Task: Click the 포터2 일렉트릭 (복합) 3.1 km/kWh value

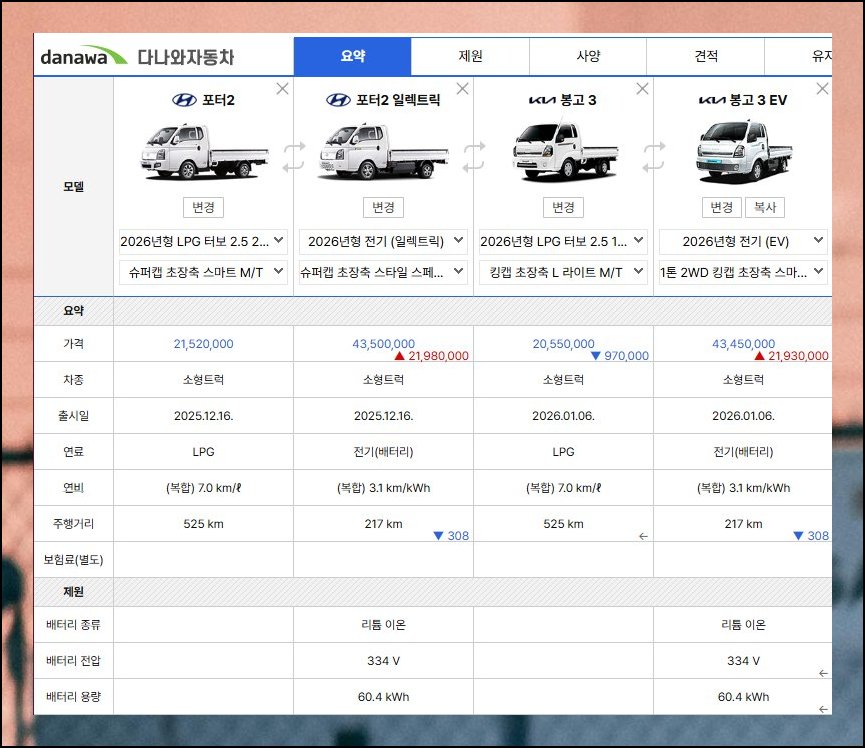Action: (383, 488)
